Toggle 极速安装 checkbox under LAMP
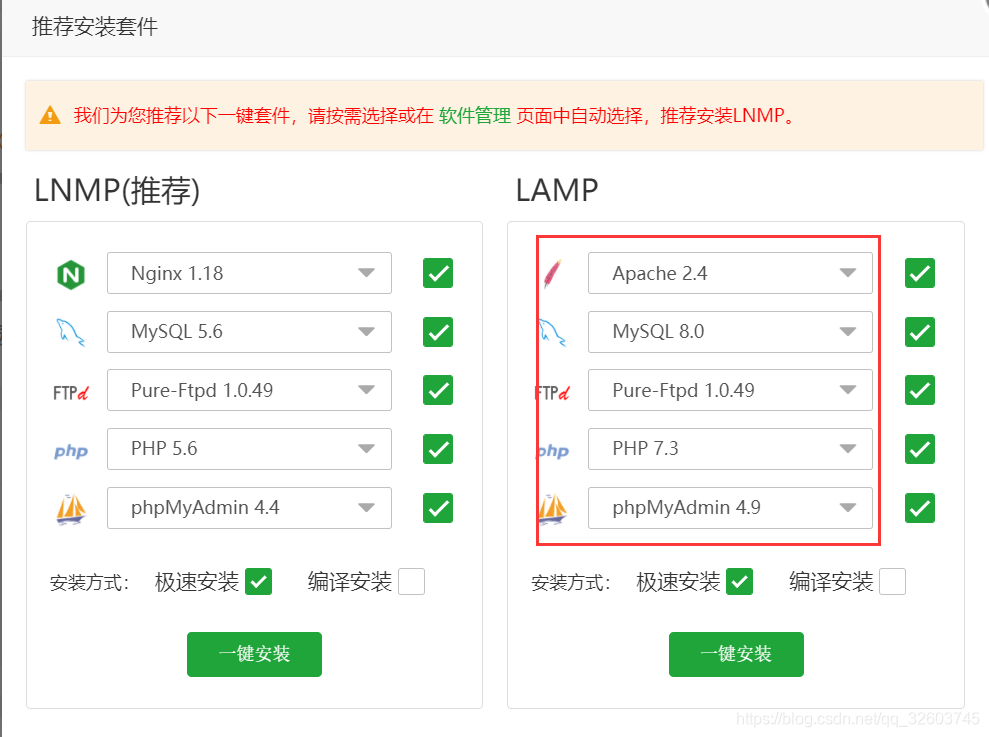 pyautogui.click(x=739, y=582)
